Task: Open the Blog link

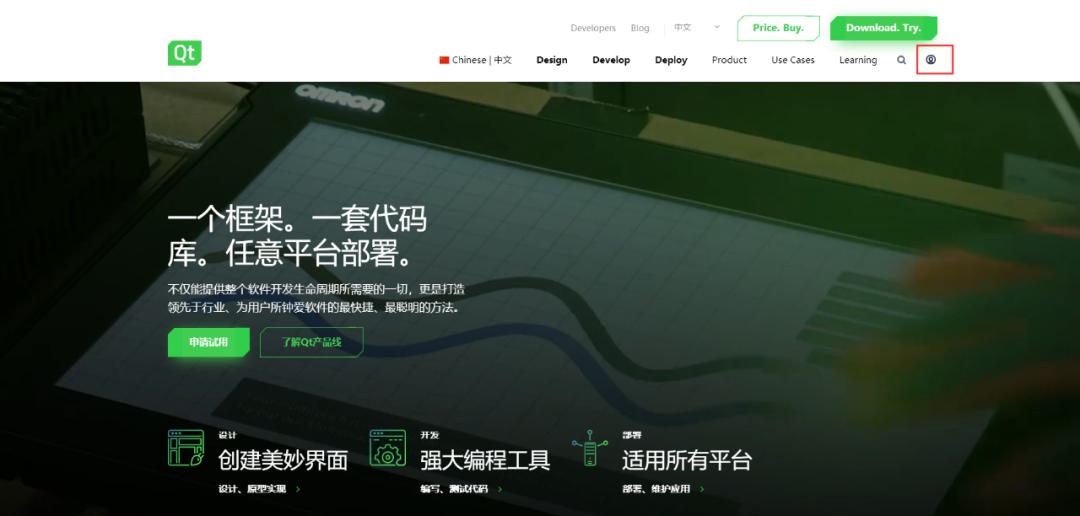Action: 640,28
